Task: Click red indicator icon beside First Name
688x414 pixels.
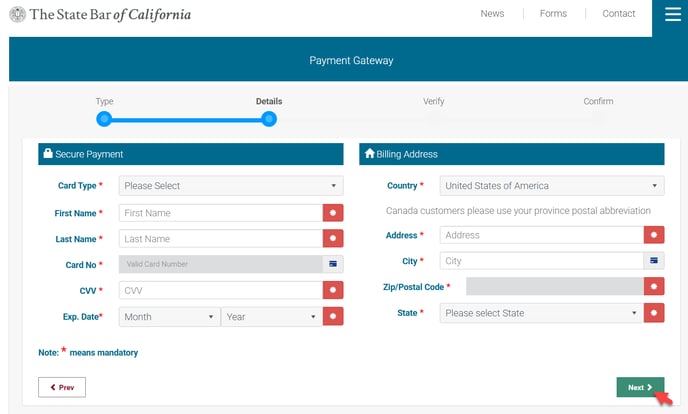Action: coord(333,213)
